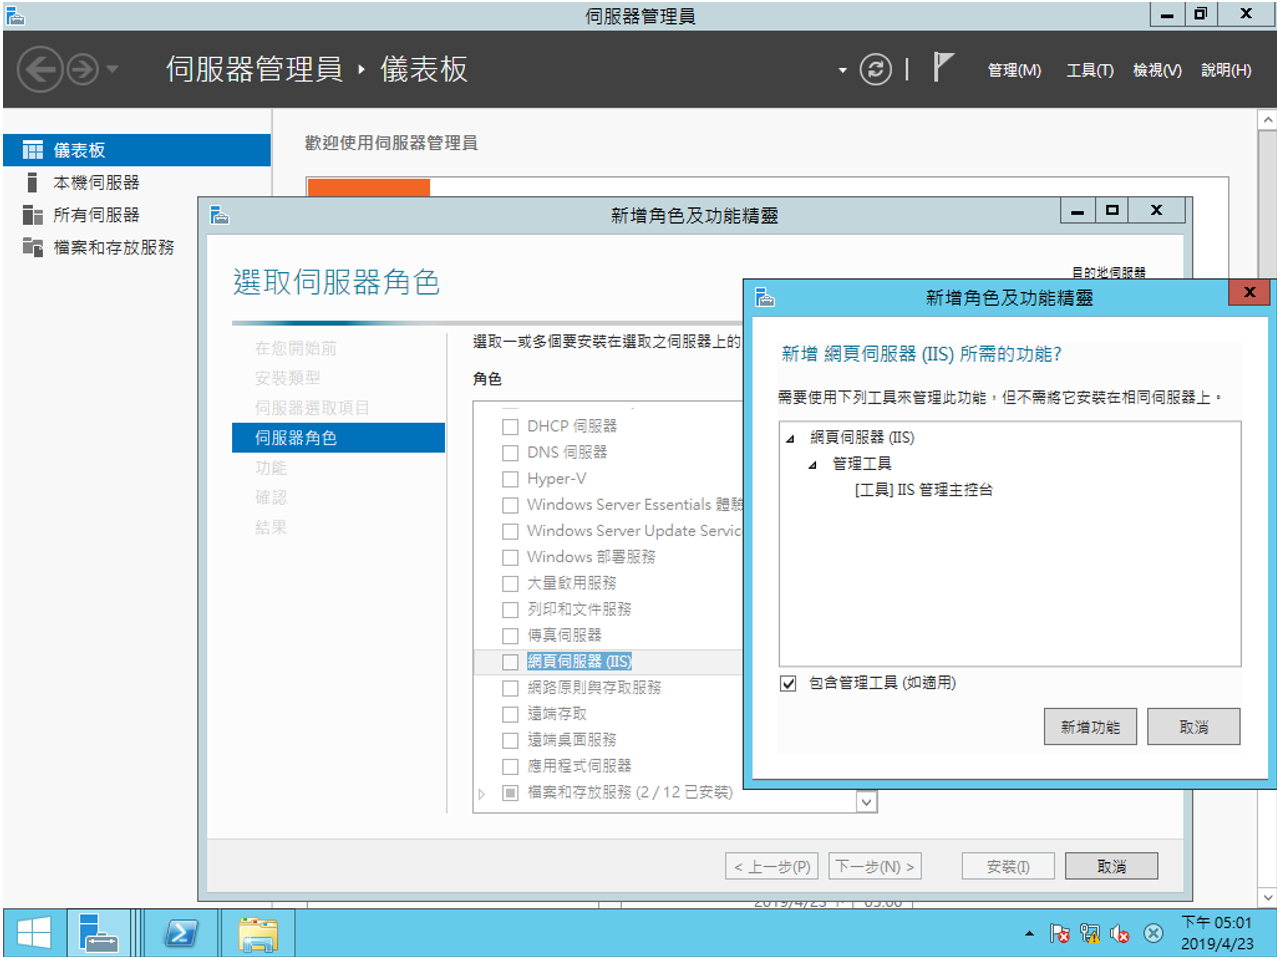Click the wizard icon in the 選取伺服器角色 window title bar
The height and width of the screenshot is (957, 1277).
[x=220, y=215]
